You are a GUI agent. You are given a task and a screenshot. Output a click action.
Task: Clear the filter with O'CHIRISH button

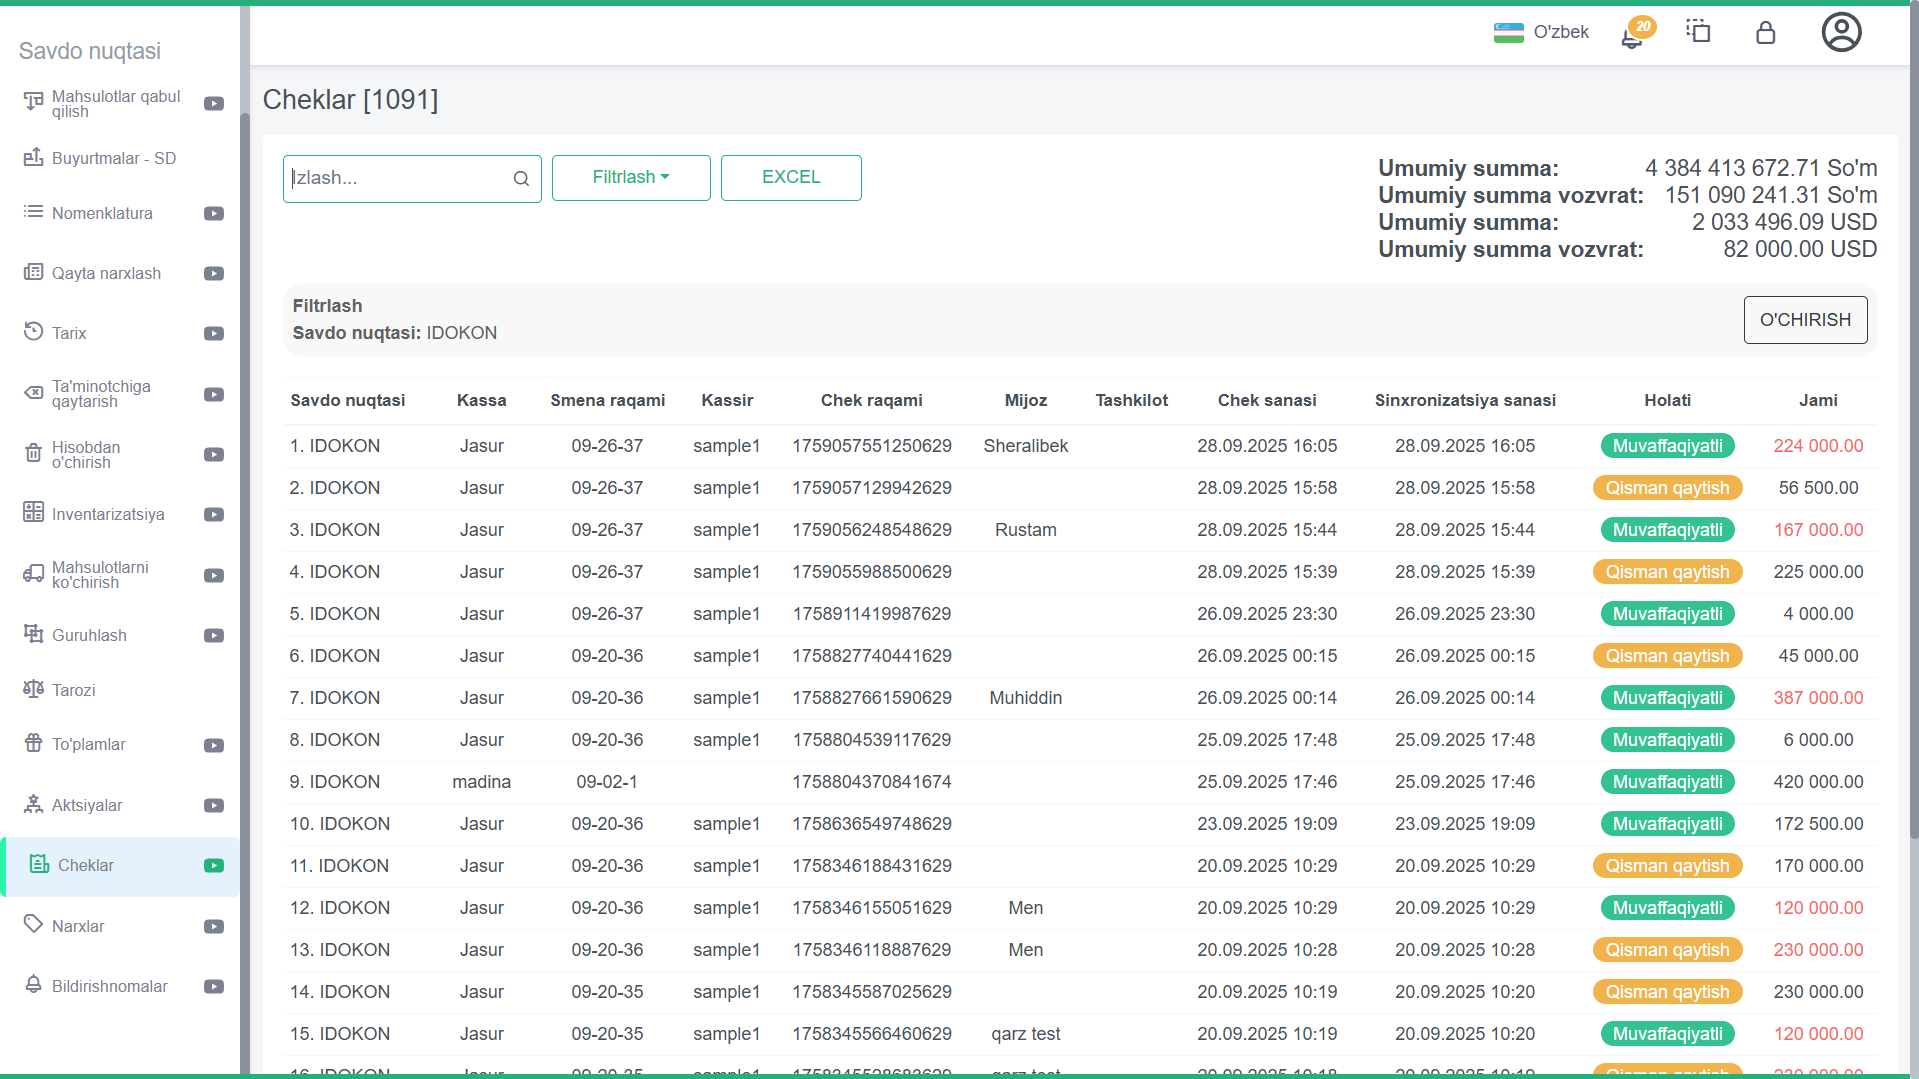pyautogui.click(x=1804, y=320)
